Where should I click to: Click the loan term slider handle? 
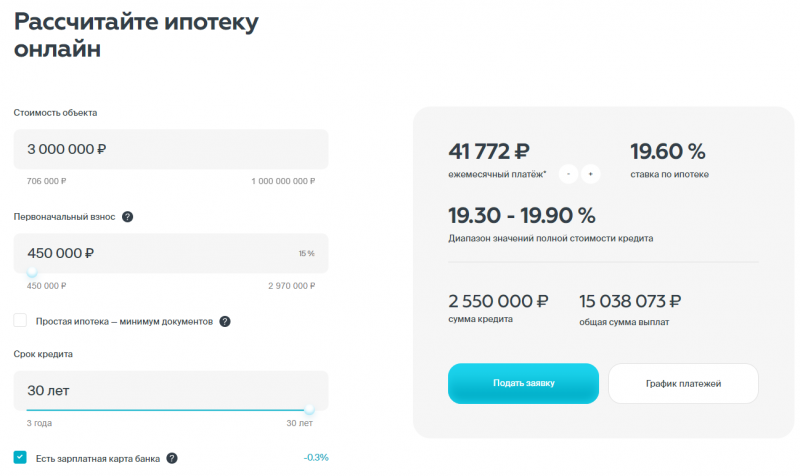(x=309, y=409)
